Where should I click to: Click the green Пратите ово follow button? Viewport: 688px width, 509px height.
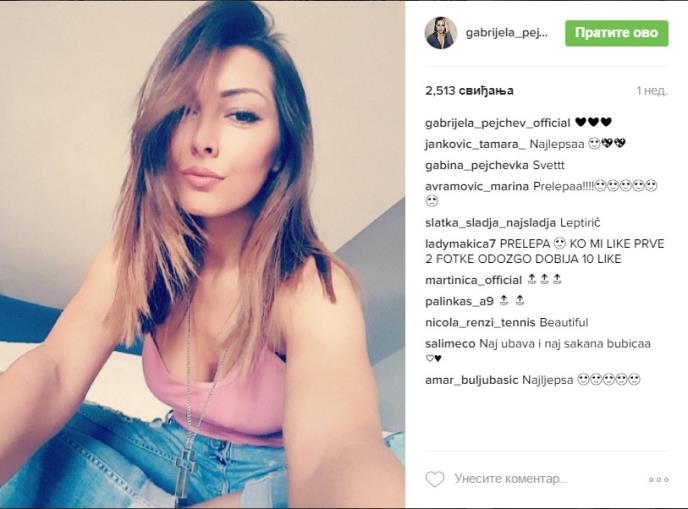coord(616,33)
